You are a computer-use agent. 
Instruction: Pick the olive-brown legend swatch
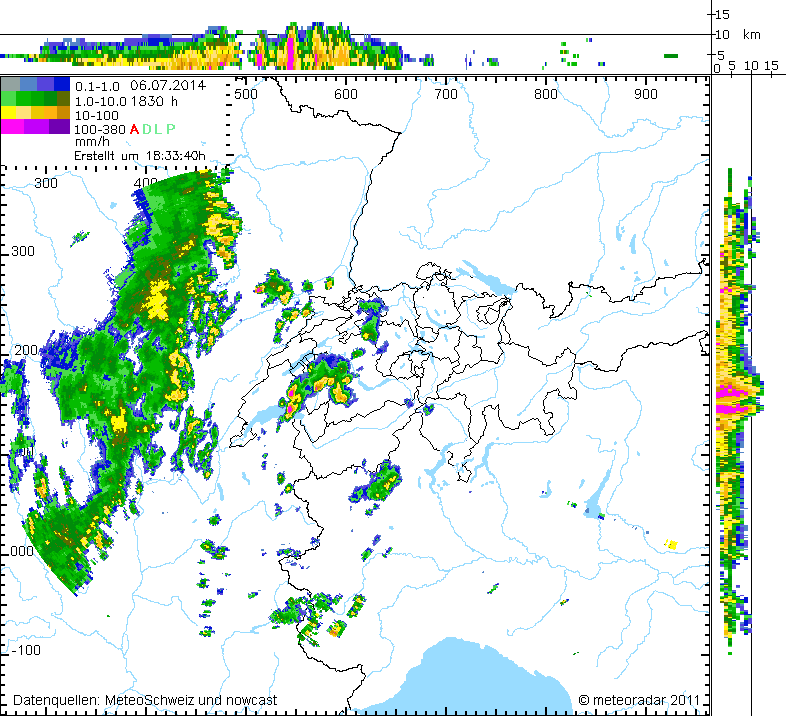tap(64, 98)
